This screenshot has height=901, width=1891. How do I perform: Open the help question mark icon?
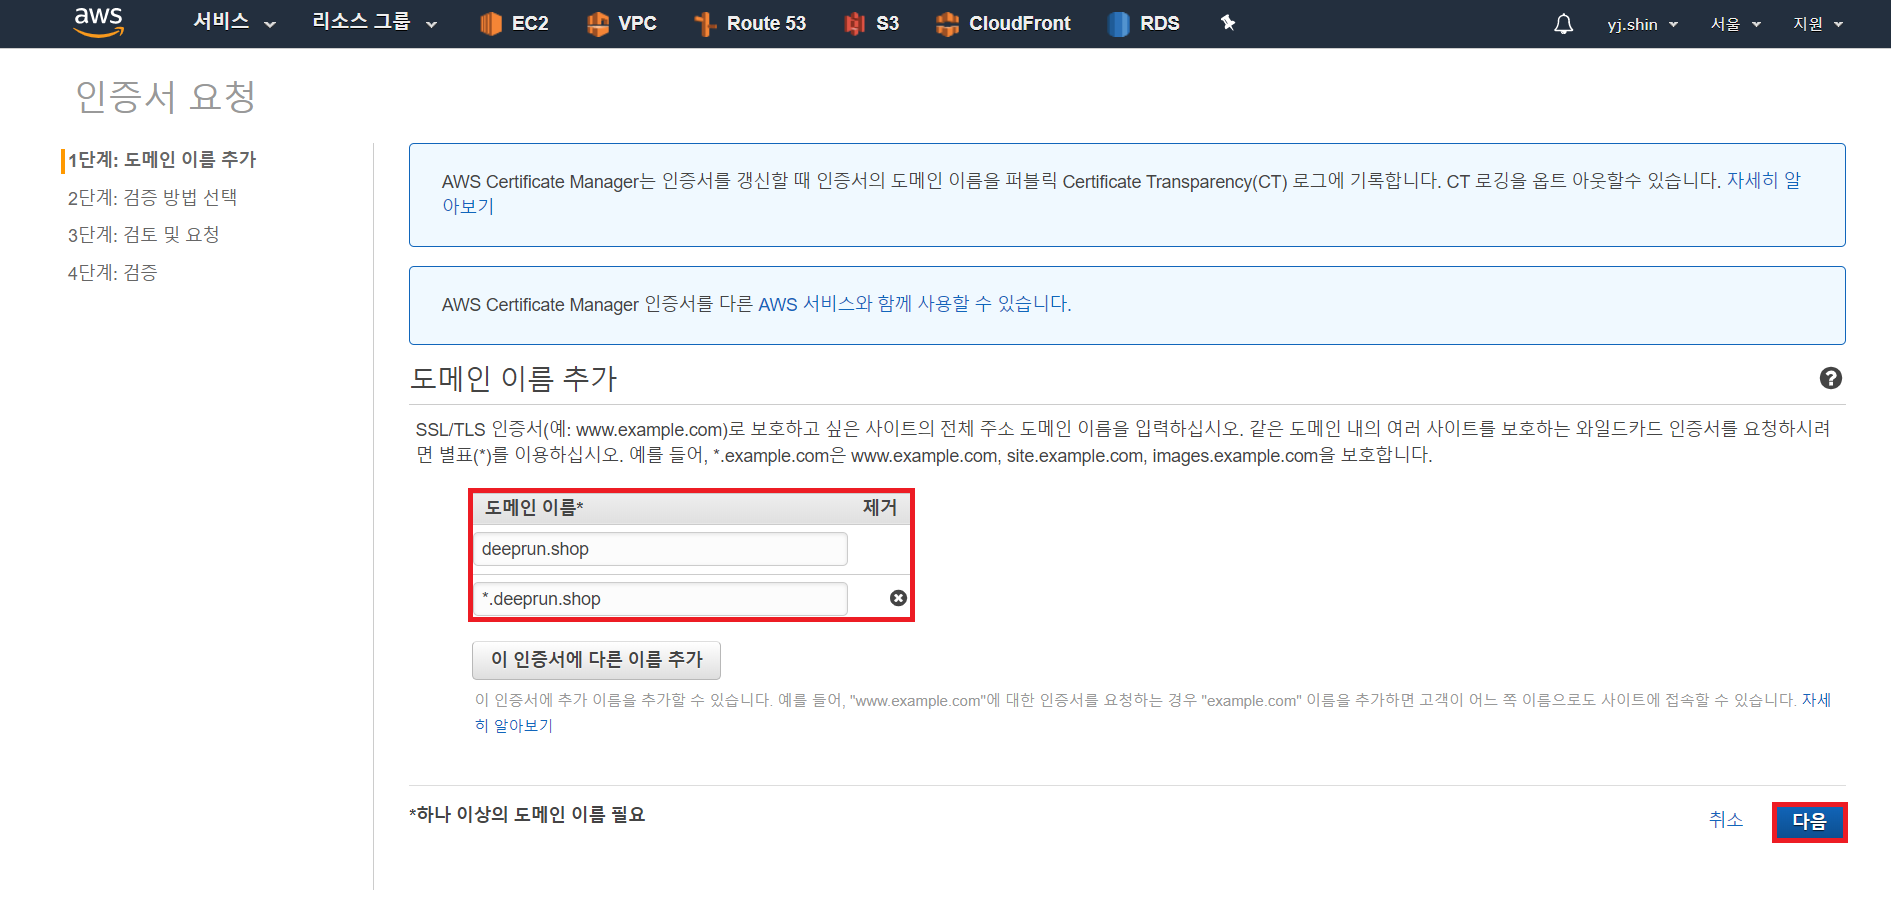1831,378
